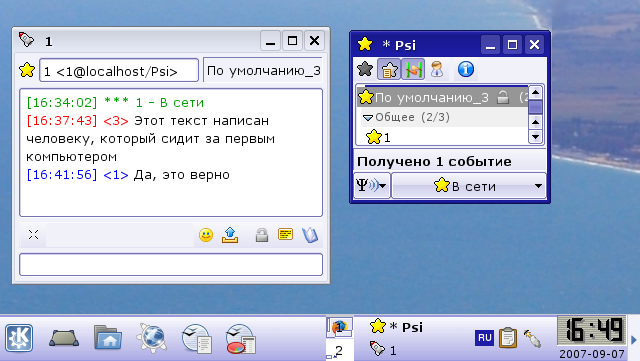Open the home folder from the panel
The width and height of the screenshot is (640, 361).
pos(108,337)
